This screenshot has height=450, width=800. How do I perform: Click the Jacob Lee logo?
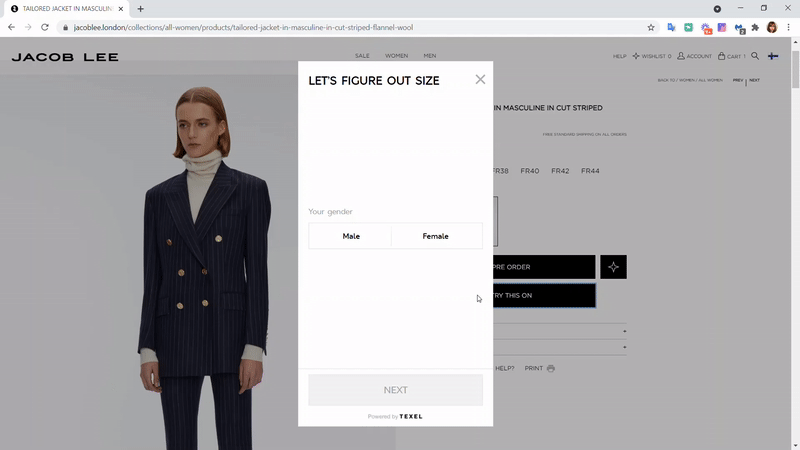[x=65, y=57]
